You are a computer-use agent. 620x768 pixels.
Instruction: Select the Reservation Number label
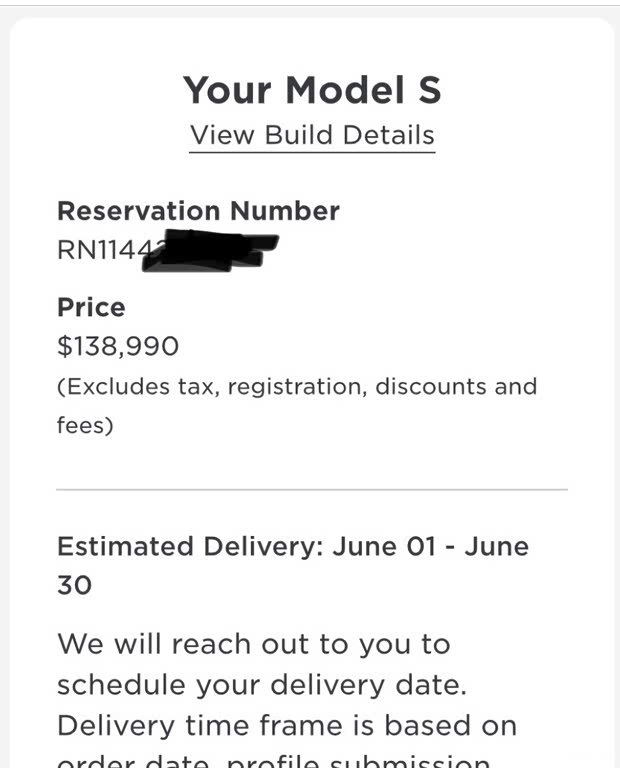tap(198, 211)
